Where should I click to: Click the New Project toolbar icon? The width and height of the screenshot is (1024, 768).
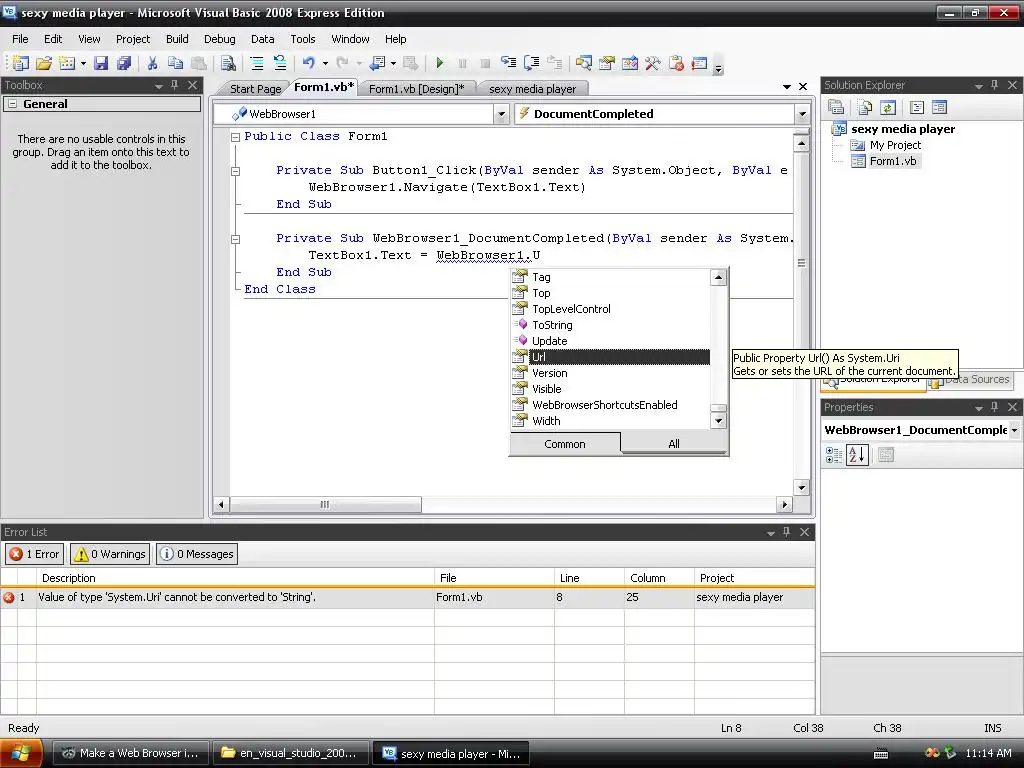click(20, 63)
